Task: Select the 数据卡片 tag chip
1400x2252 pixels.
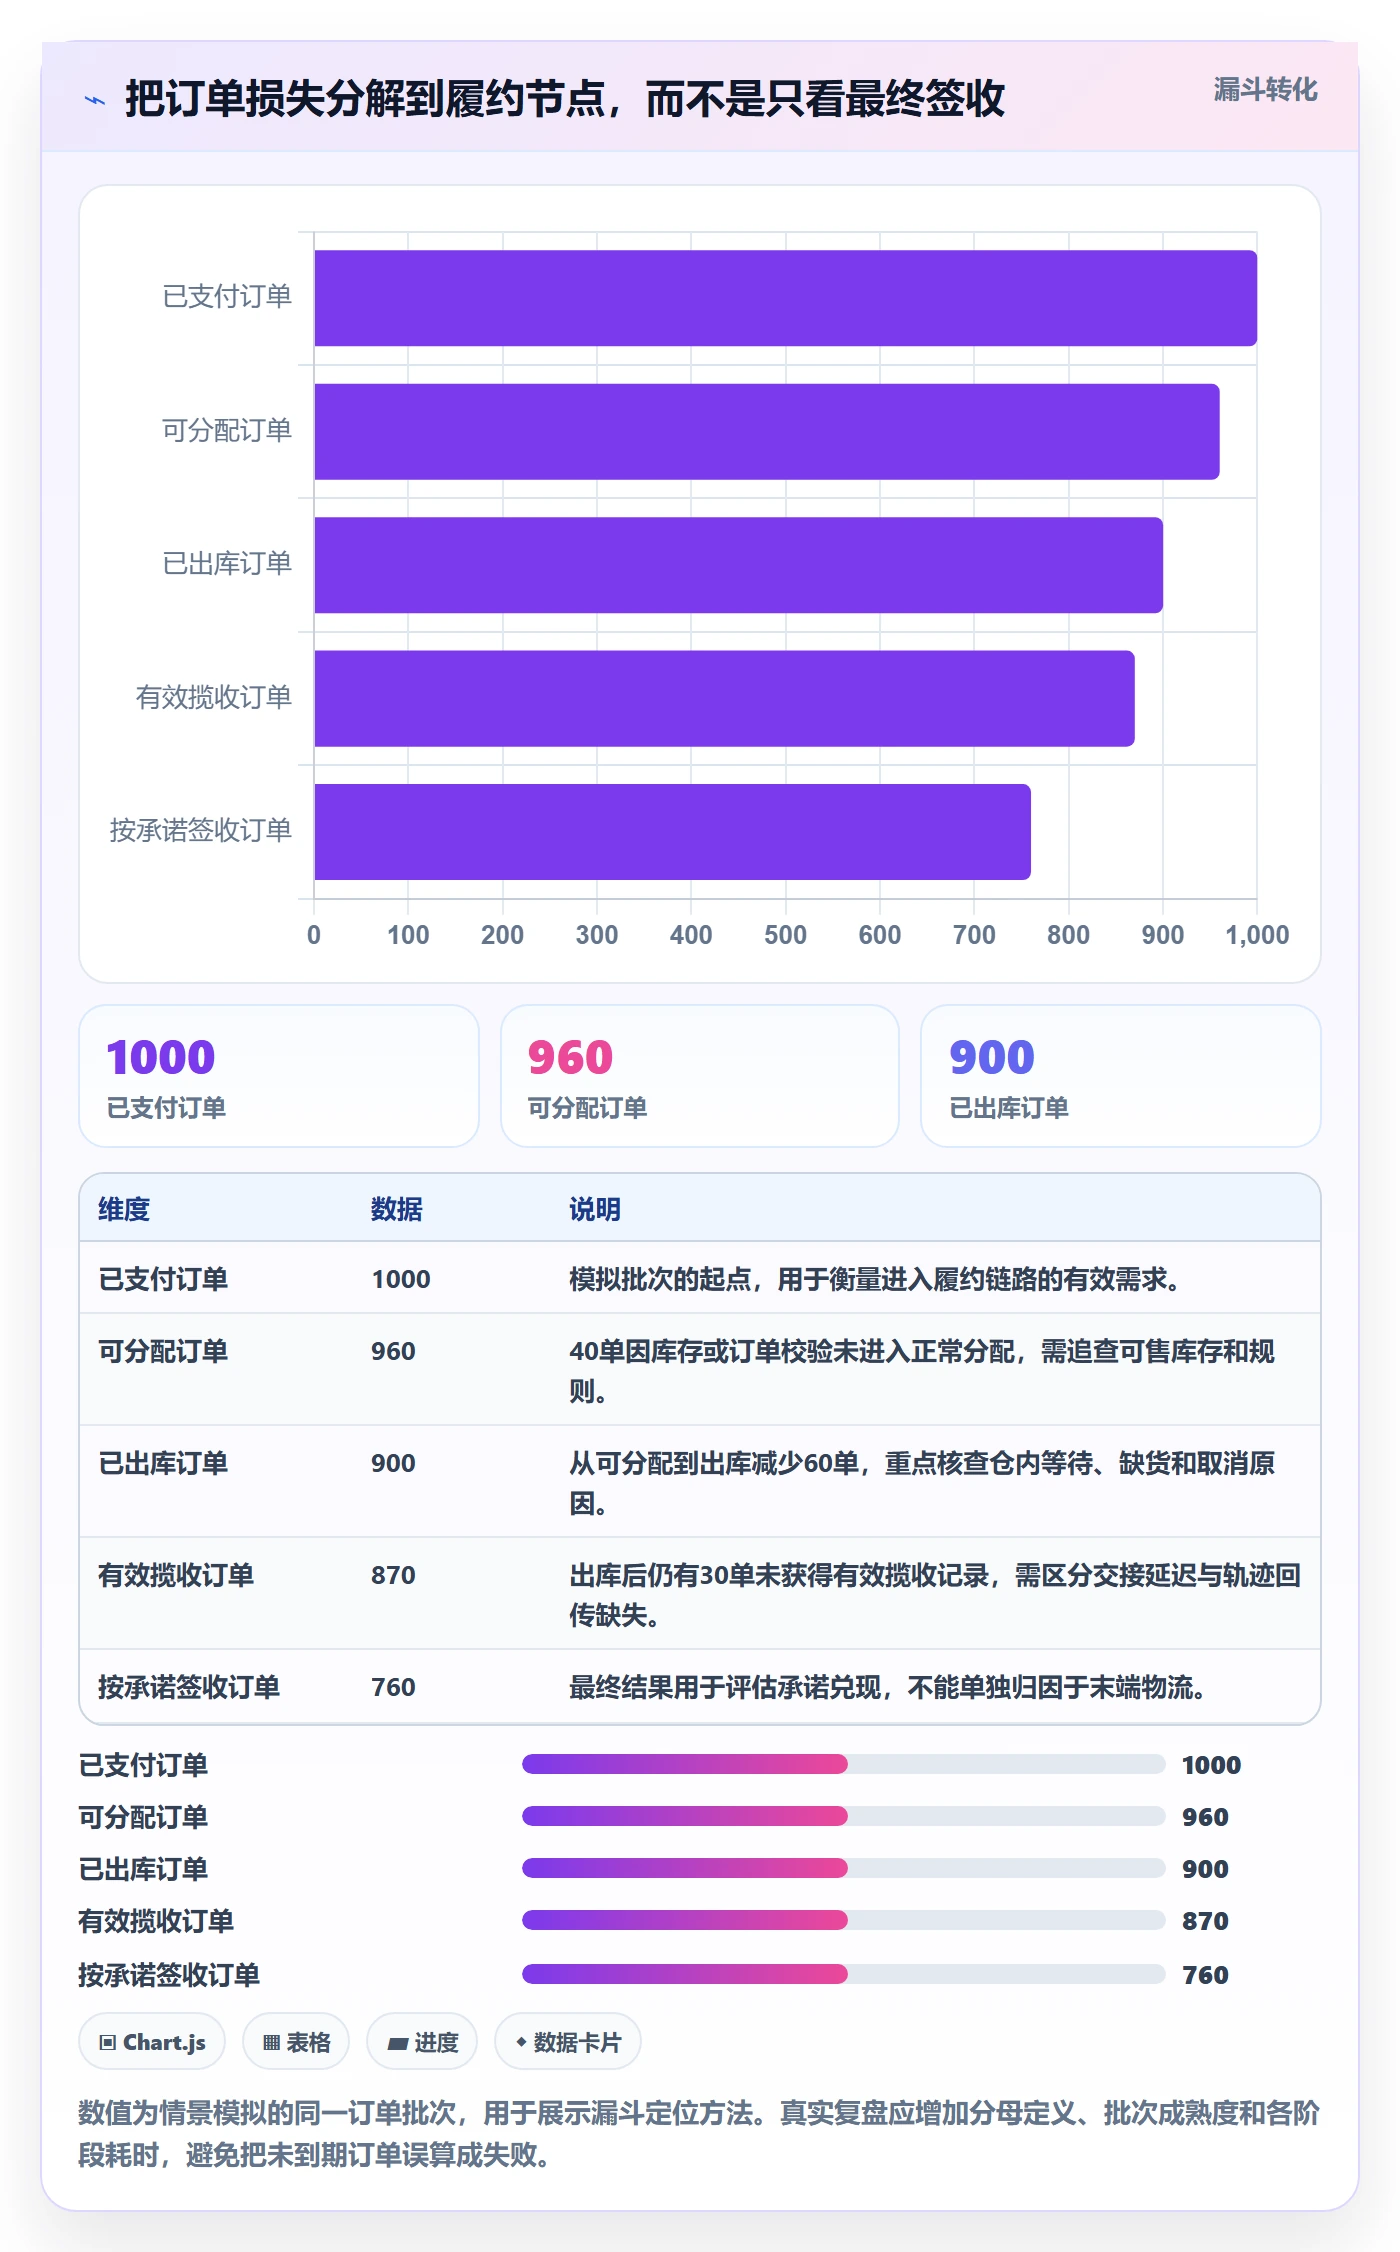Action: [568, 2042]
